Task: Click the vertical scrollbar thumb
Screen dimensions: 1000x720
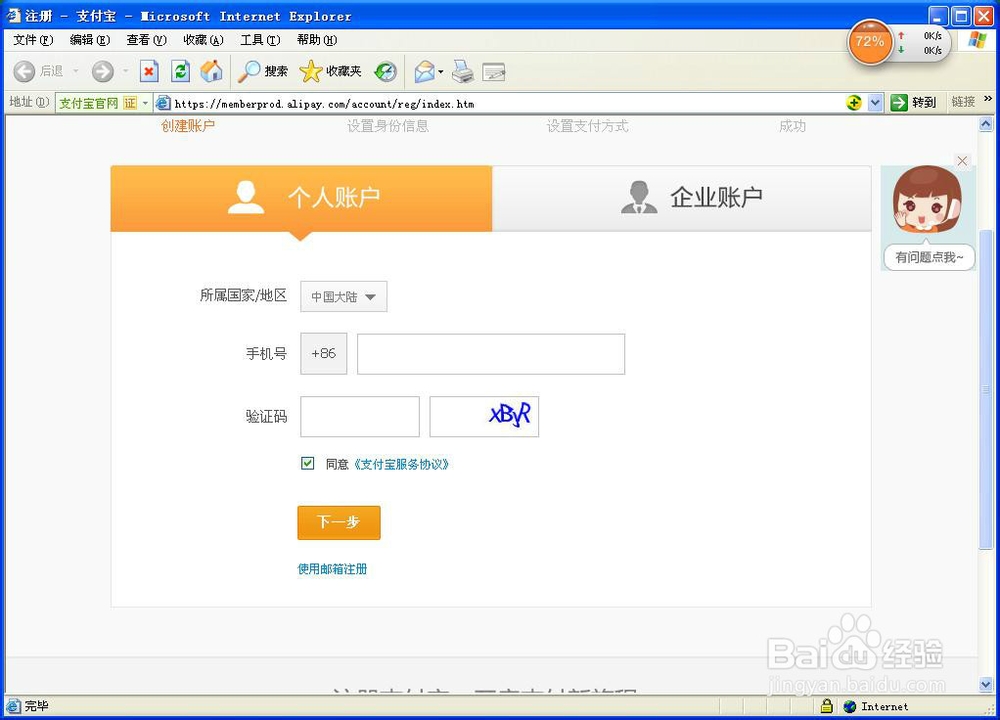Action: 986,389
